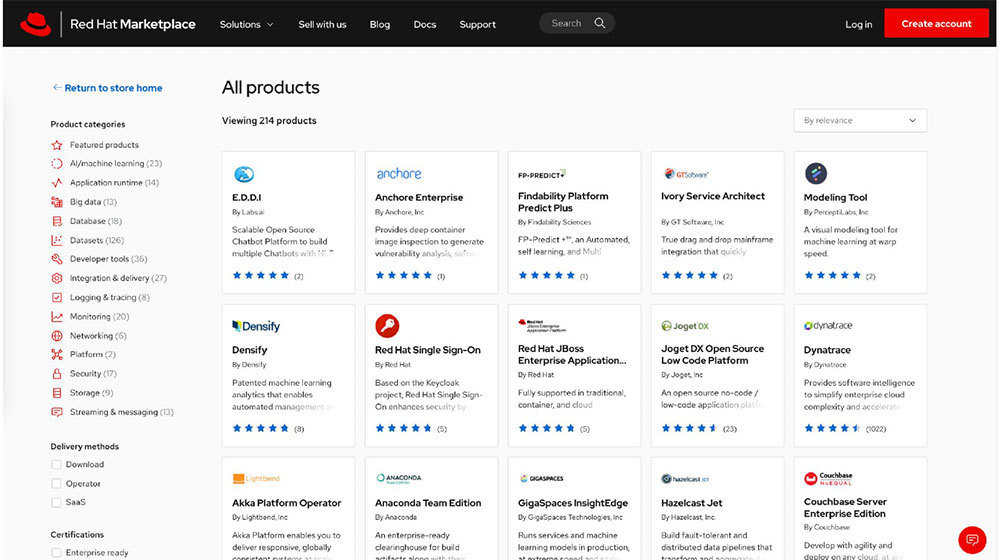Image resolution: width=1000 pixels, height=560 pixels.
Task: Click the search magnifier icon
Action: (x=600, y=23)
